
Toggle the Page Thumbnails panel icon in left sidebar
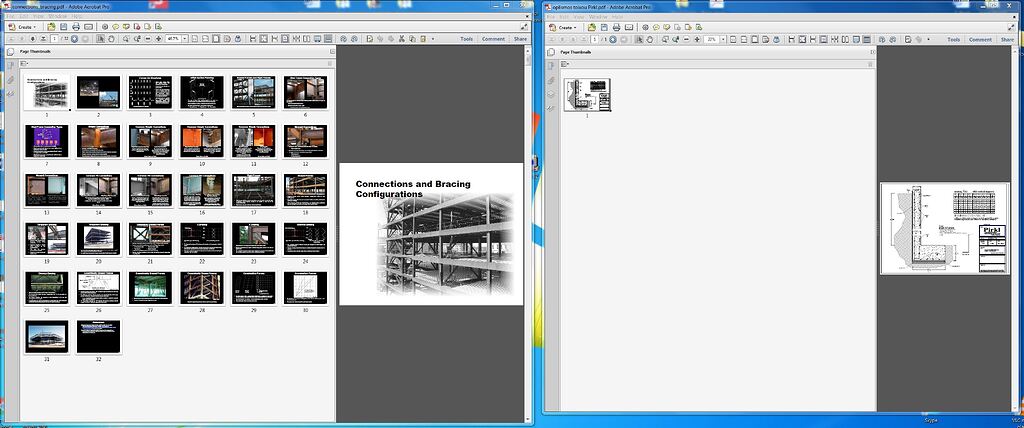[x=10, y=51]
